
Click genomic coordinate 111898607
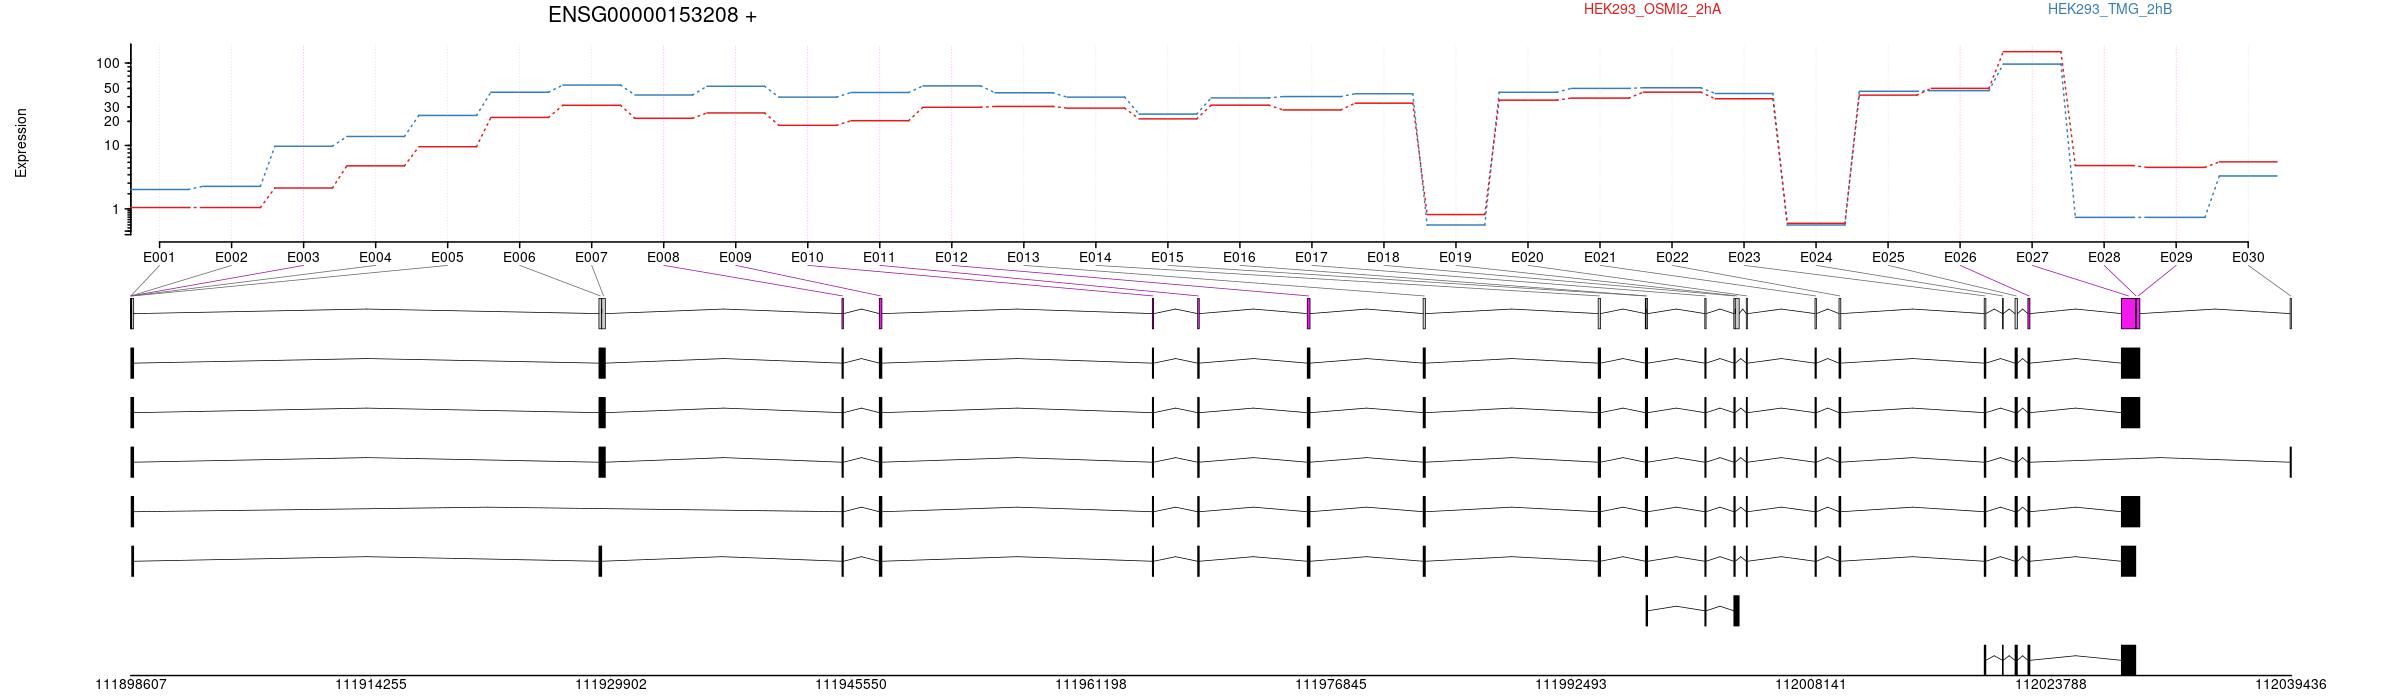(131, 685)
